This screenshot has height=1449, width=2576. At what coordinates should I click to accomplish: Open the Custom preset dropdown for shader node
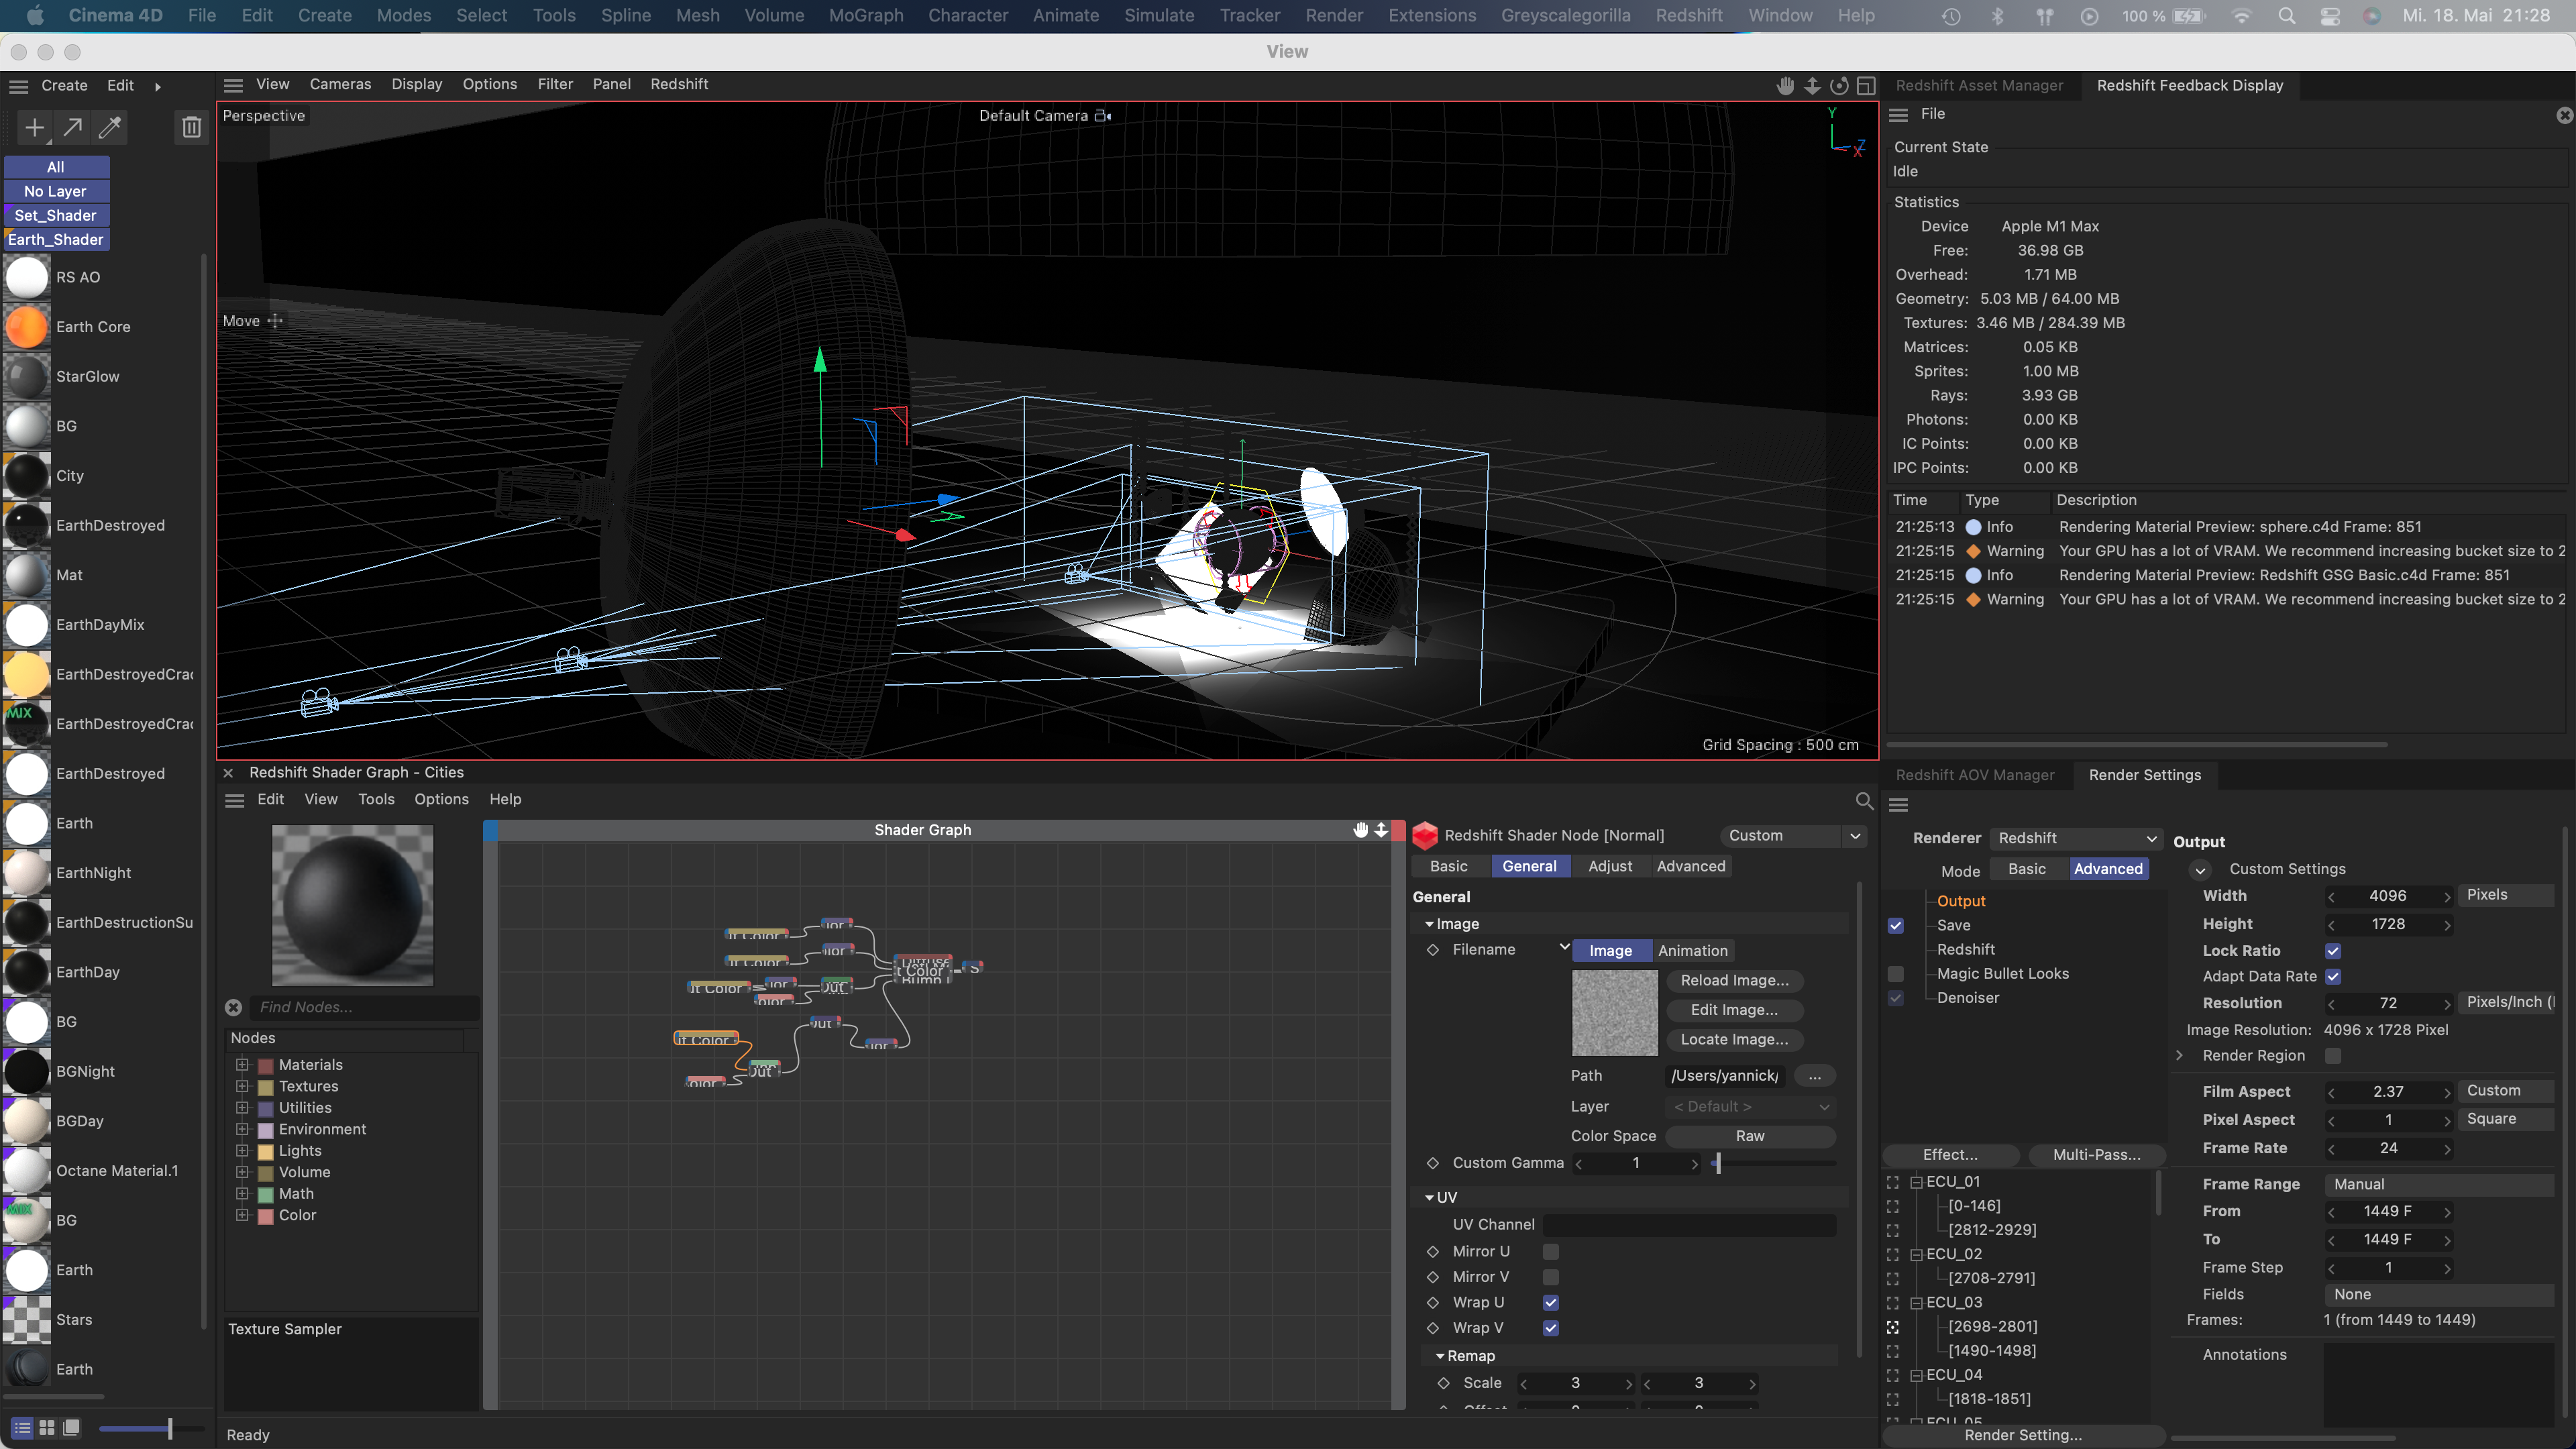click(x=1793, y=836)
